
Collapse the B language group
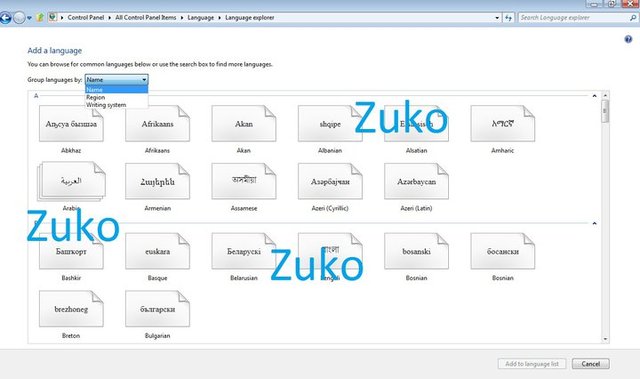594,224
